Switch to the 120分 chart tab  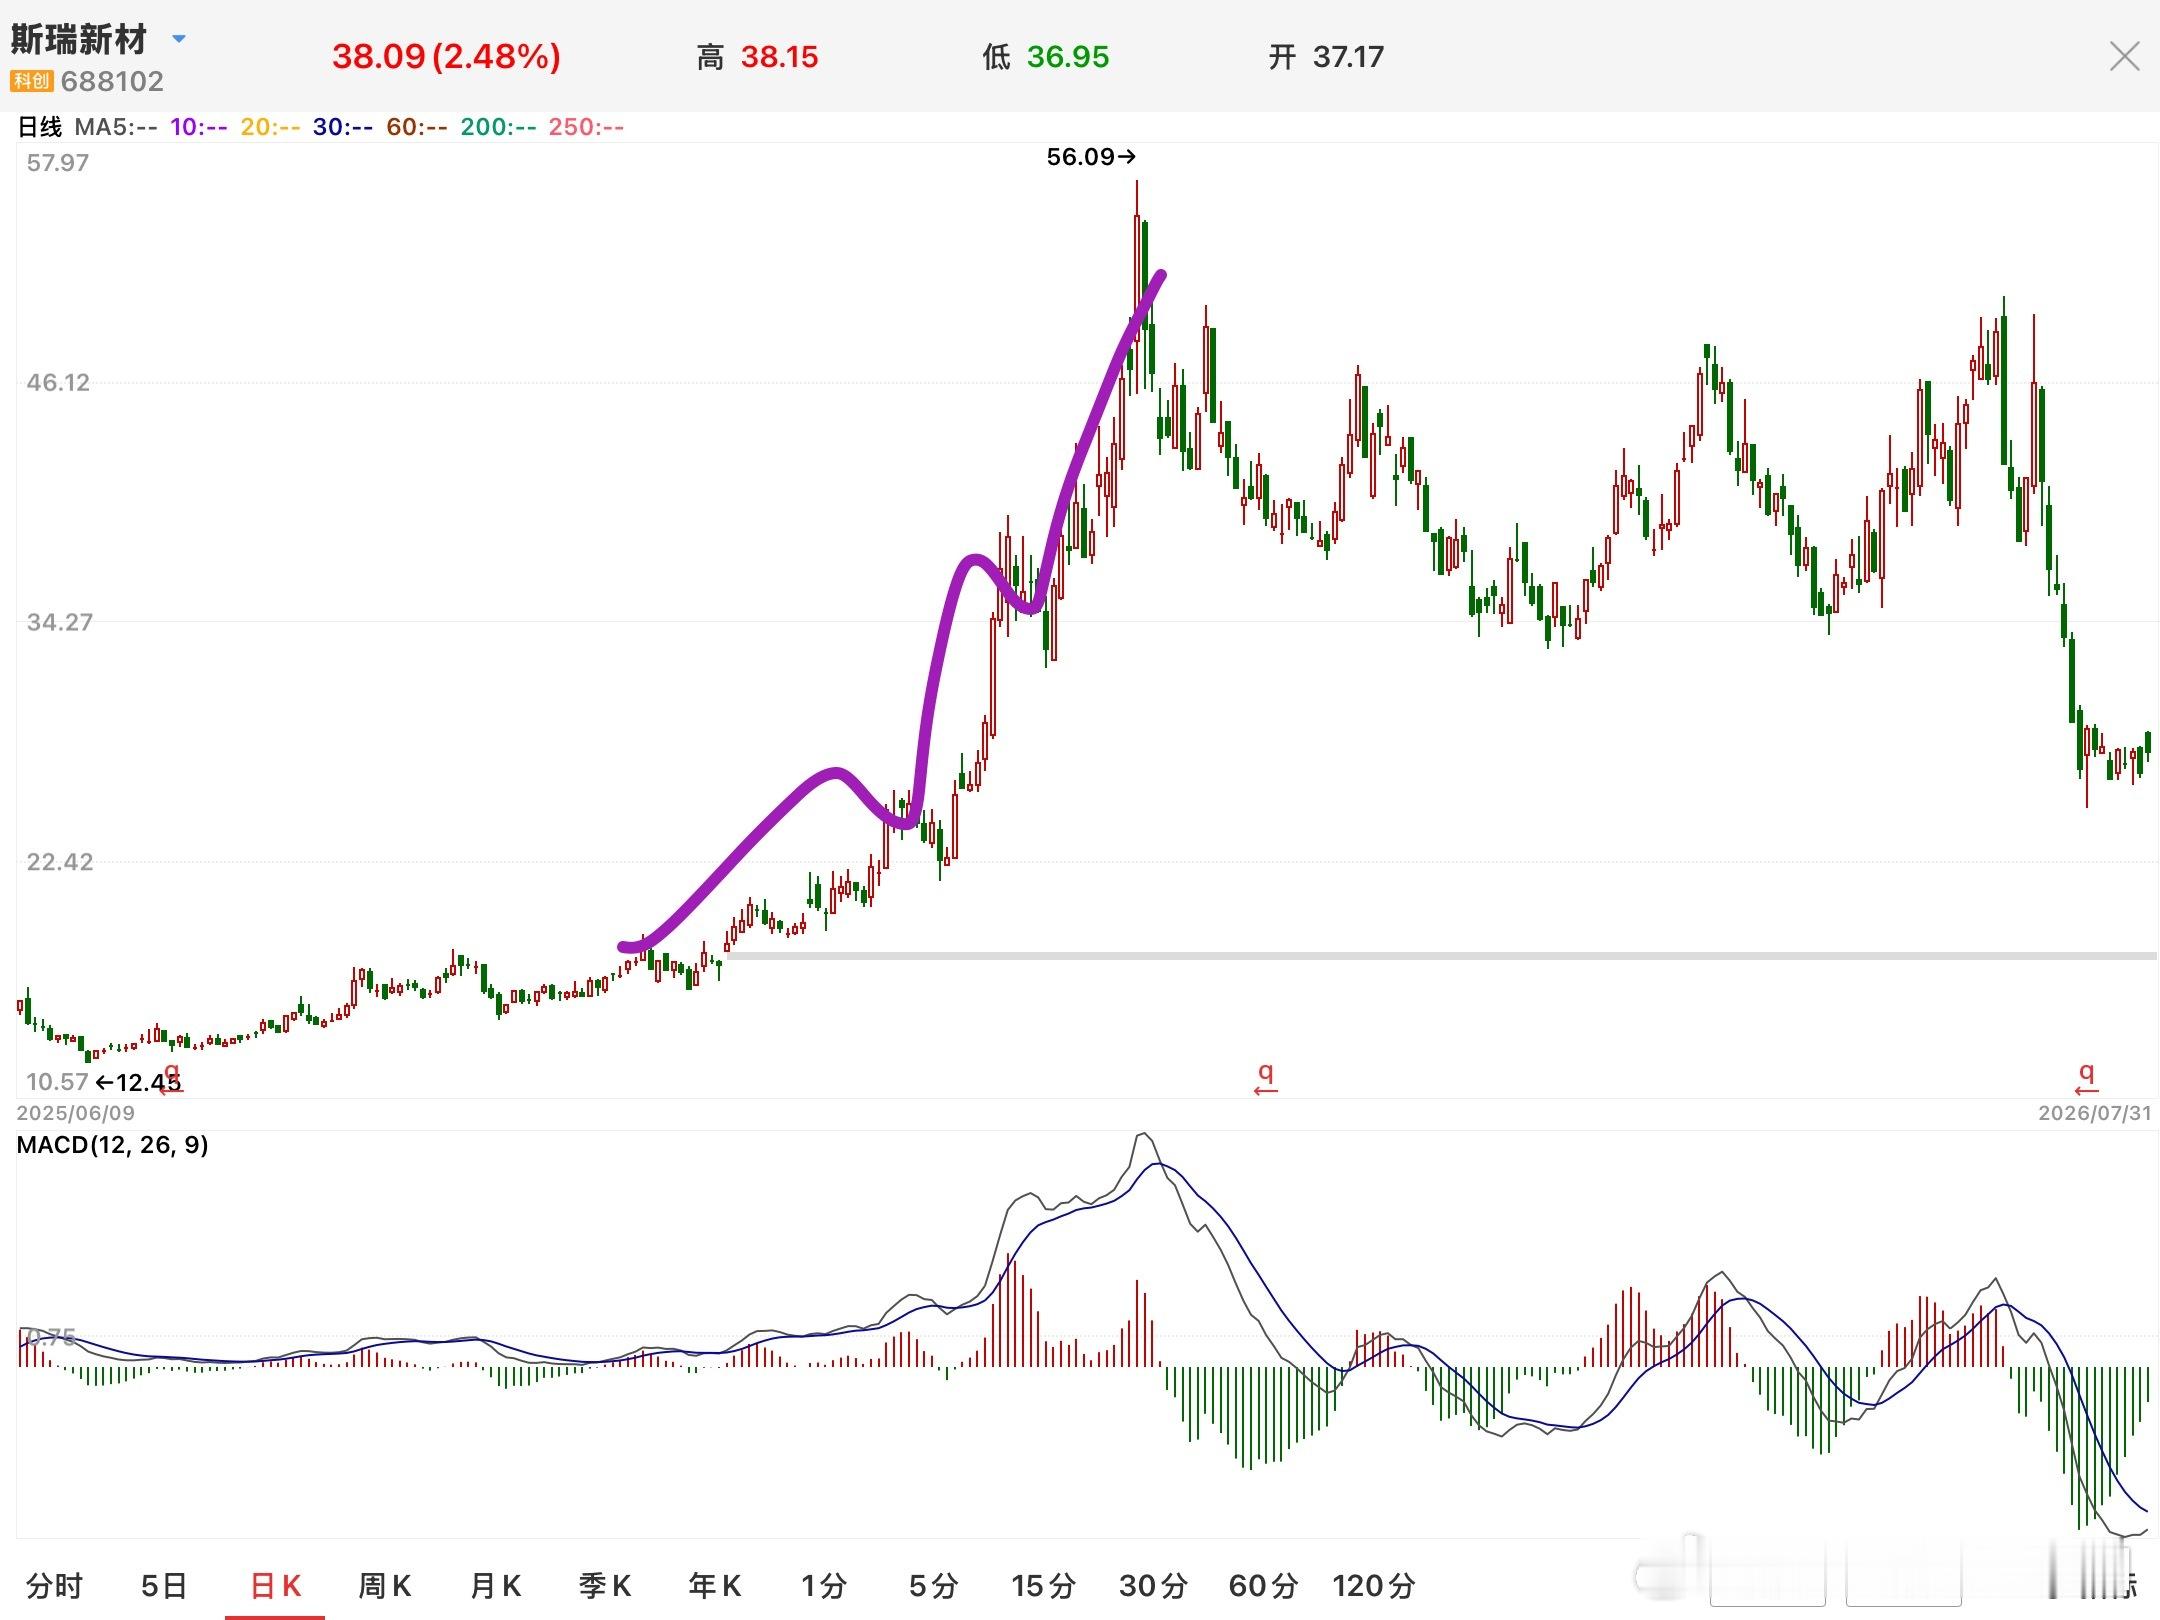pyautogui.click(x=1374, y=1586)
